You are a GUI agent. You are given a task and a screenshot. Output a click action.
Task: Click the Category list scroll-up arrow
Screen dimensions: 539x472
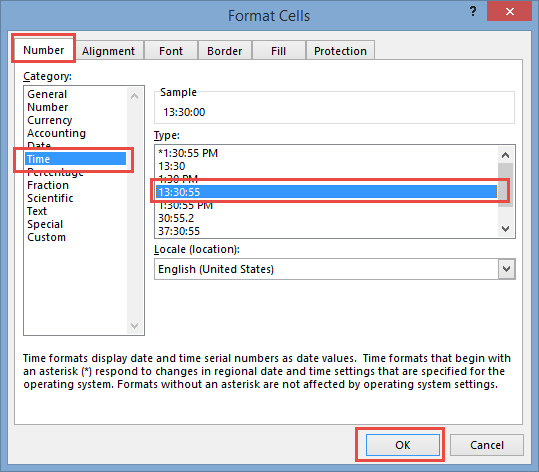(x=134, y=96)
